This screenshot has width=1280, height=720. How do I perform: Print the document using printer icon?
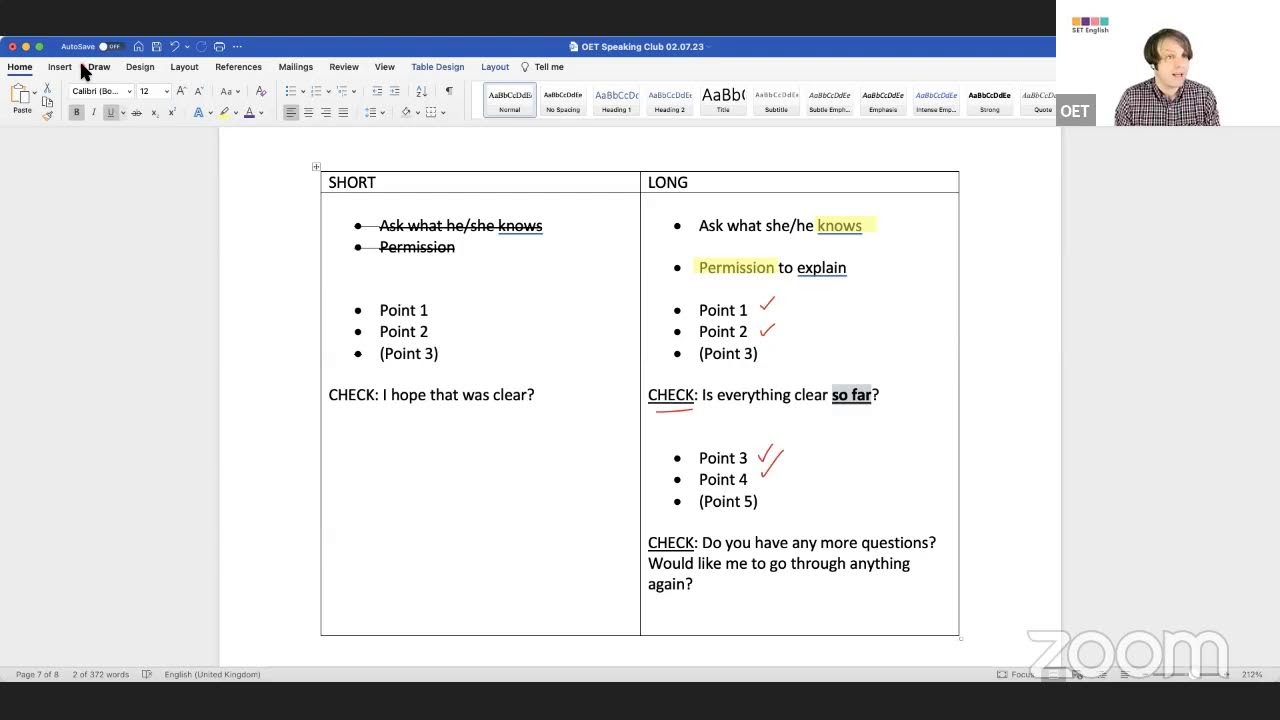click(219, 46)
